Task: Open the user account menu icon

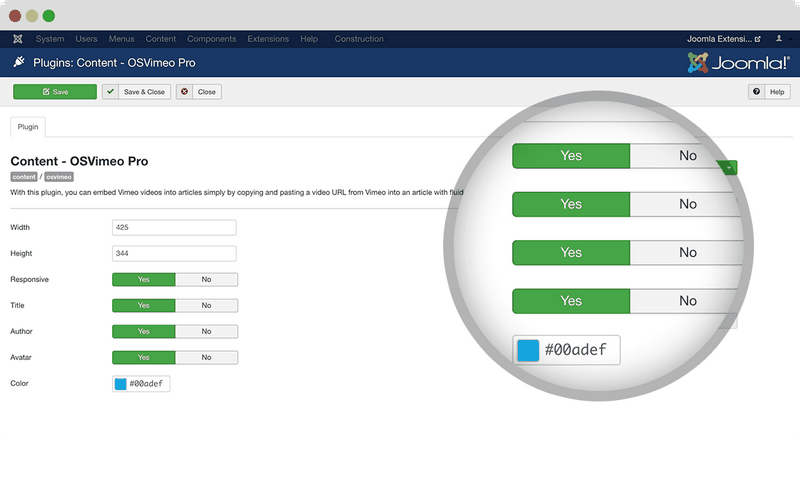Action: (779, 39)
